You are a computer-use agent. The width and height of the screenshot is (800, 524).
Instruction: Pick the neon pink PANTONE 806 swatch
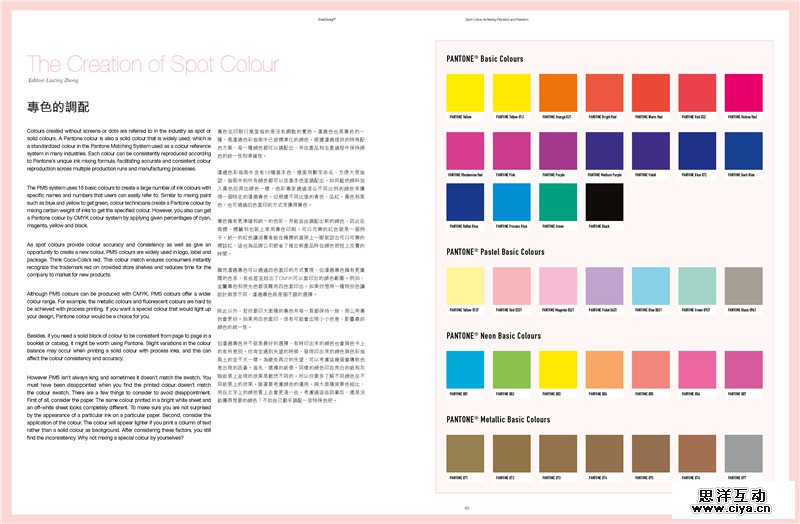[x=695, y=369]
